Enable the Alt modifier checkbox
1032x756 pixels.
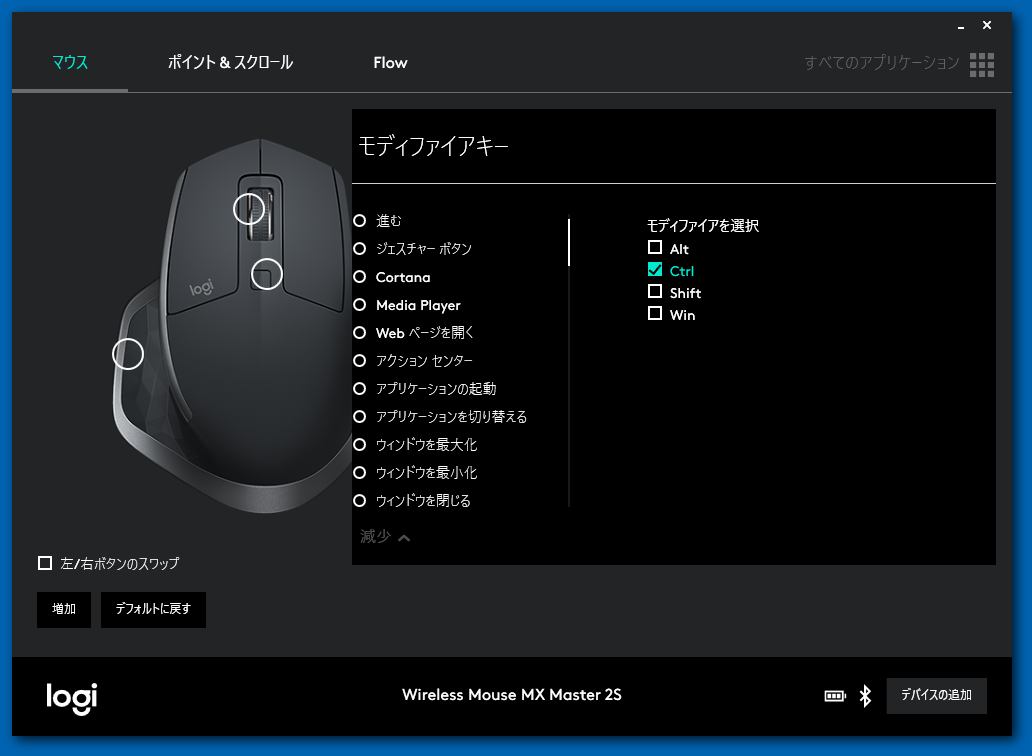pyautogui.click(x=656, y=247)
